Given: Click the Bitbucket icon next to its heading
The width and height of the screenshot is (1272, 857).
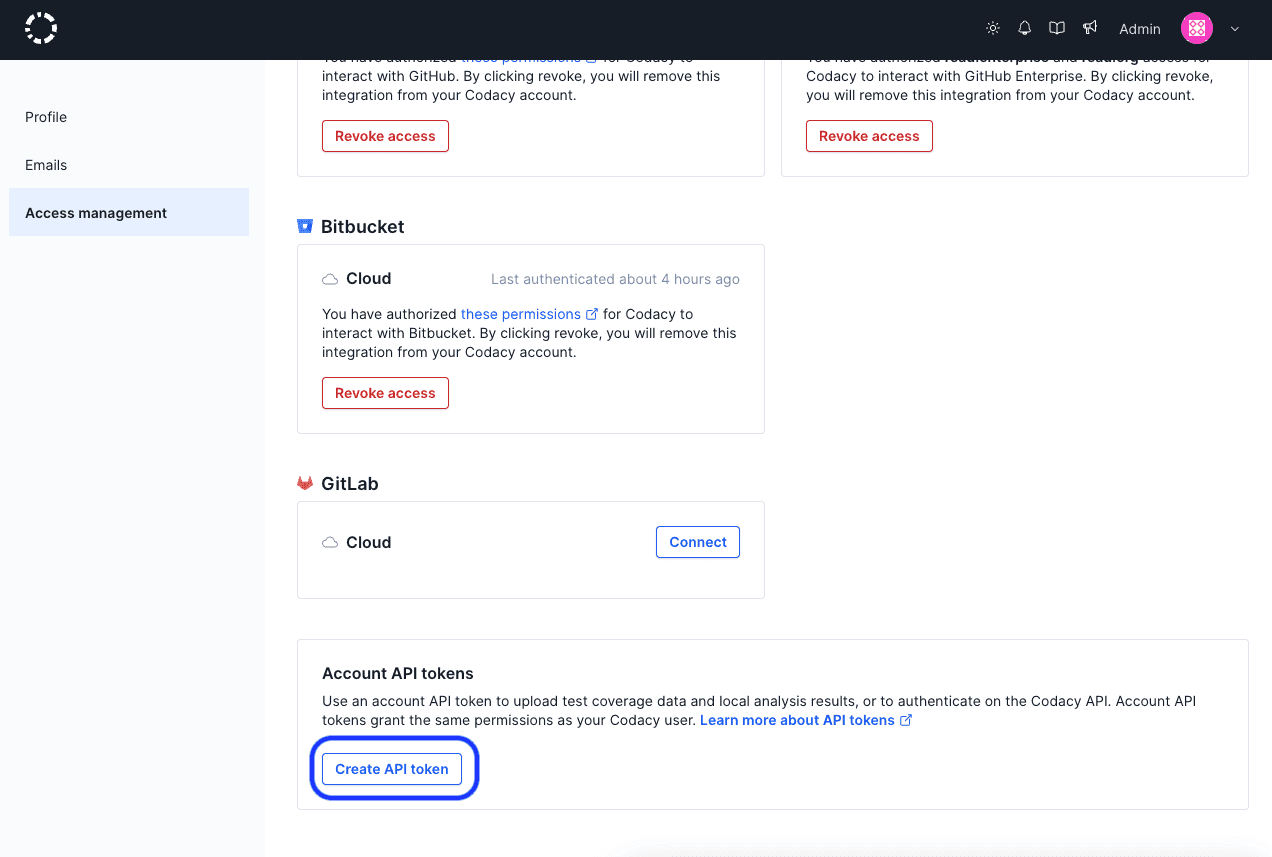Looking at the screenshot, I should point(305,226).
